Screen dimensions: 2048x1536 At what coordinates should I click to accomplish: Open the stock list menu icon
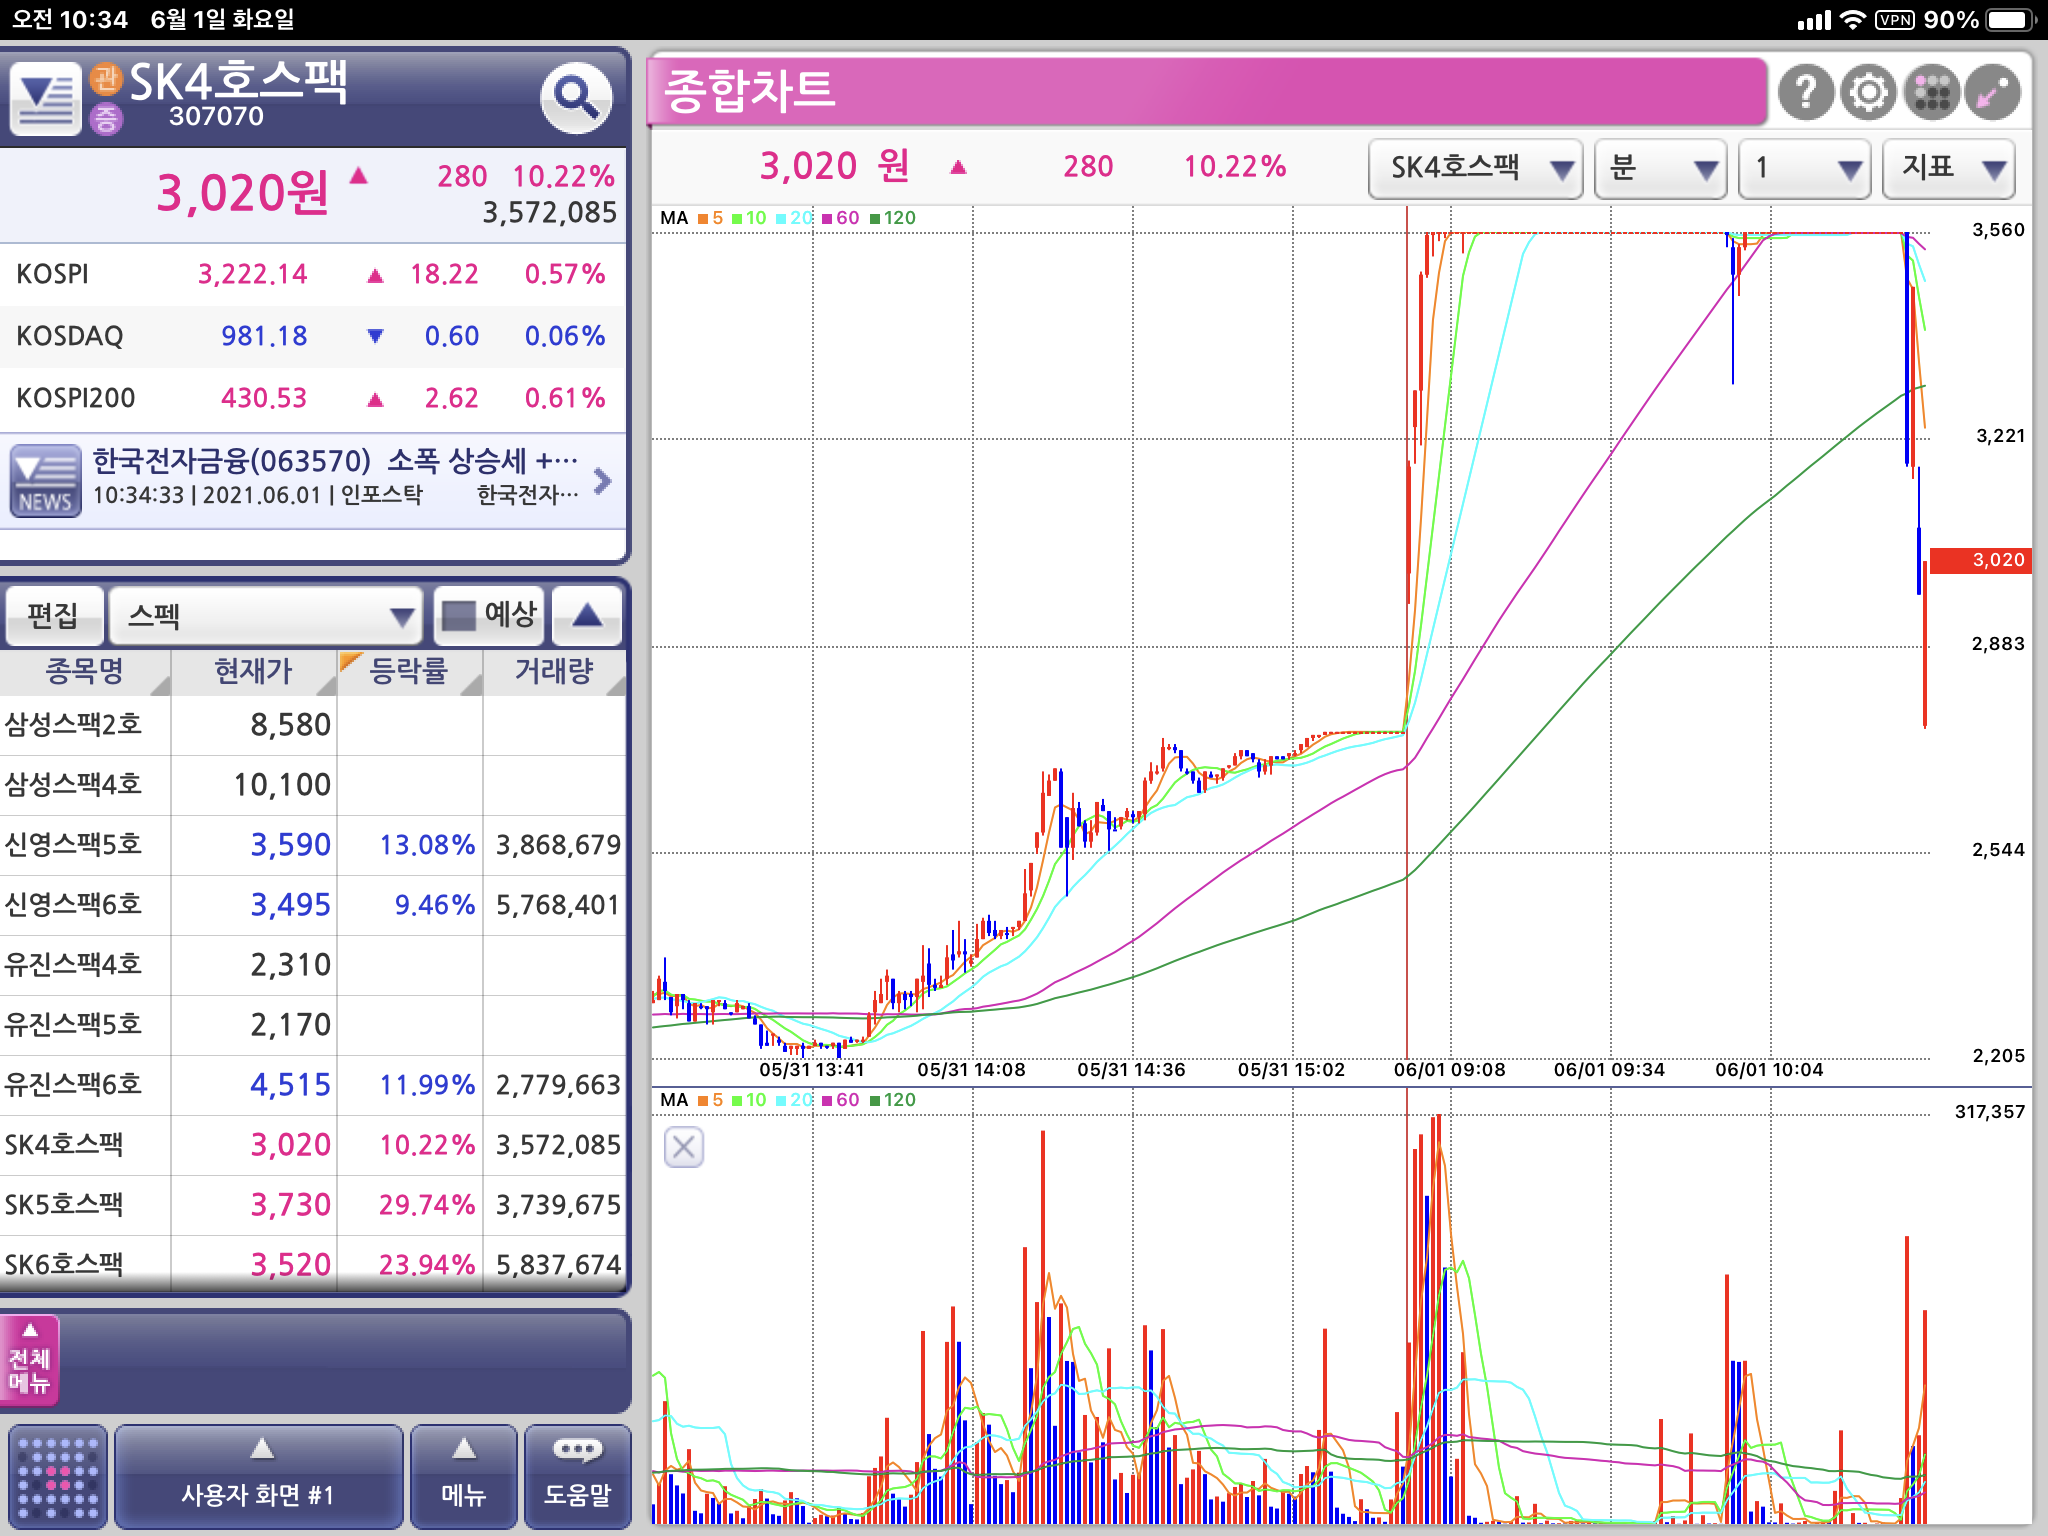pos(45,98)
